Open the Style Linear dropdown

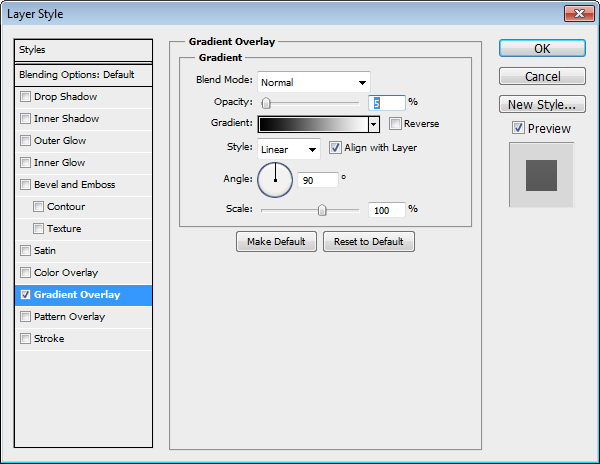click(x=288, y=149)
